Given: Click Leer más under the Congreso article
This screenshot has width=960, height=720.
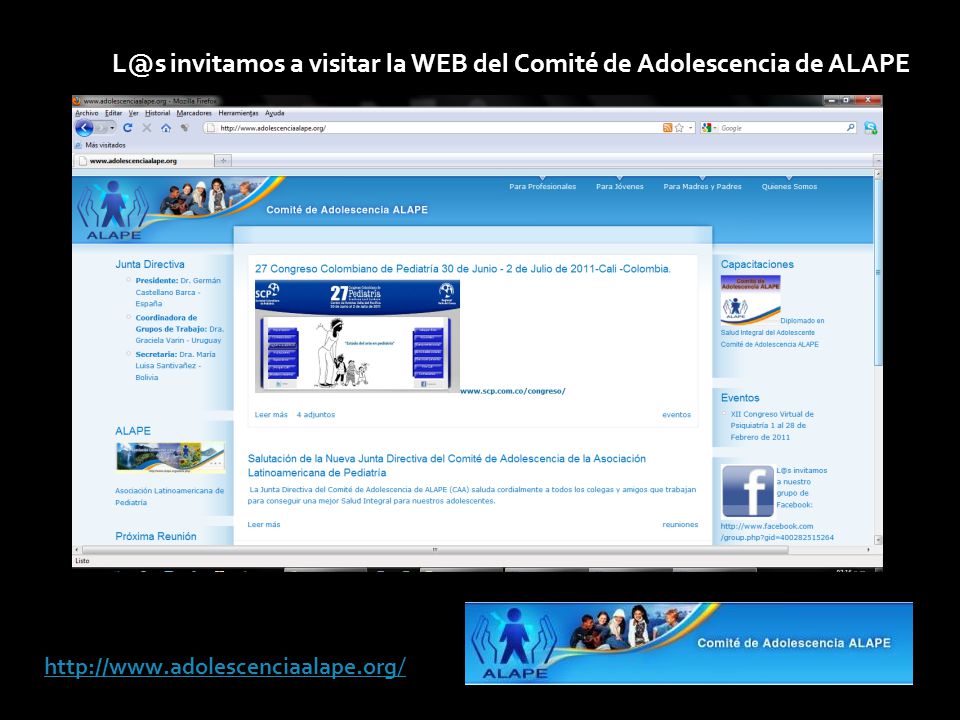Looking at the screenshot, I should [x=271, y=414].
